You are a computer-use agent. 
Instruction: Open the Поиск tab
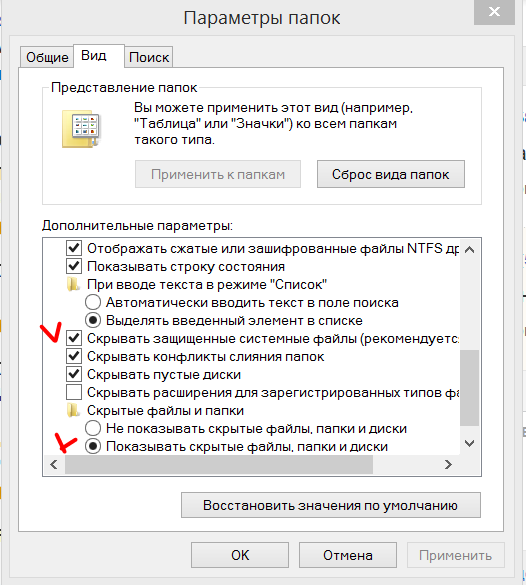[149, 57]
